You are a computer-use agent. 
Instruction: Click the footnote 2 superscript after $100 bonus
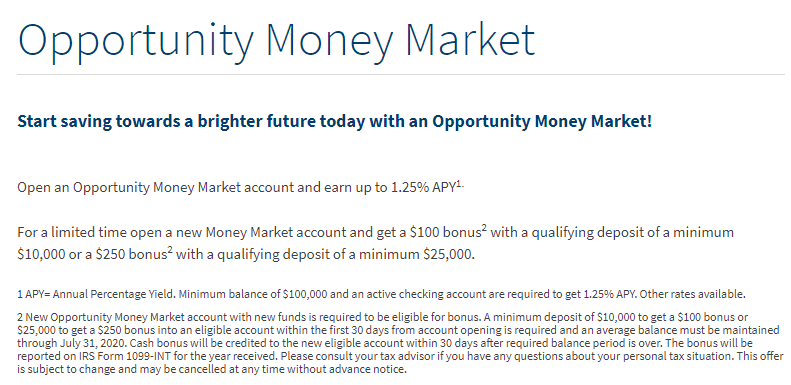484,228
